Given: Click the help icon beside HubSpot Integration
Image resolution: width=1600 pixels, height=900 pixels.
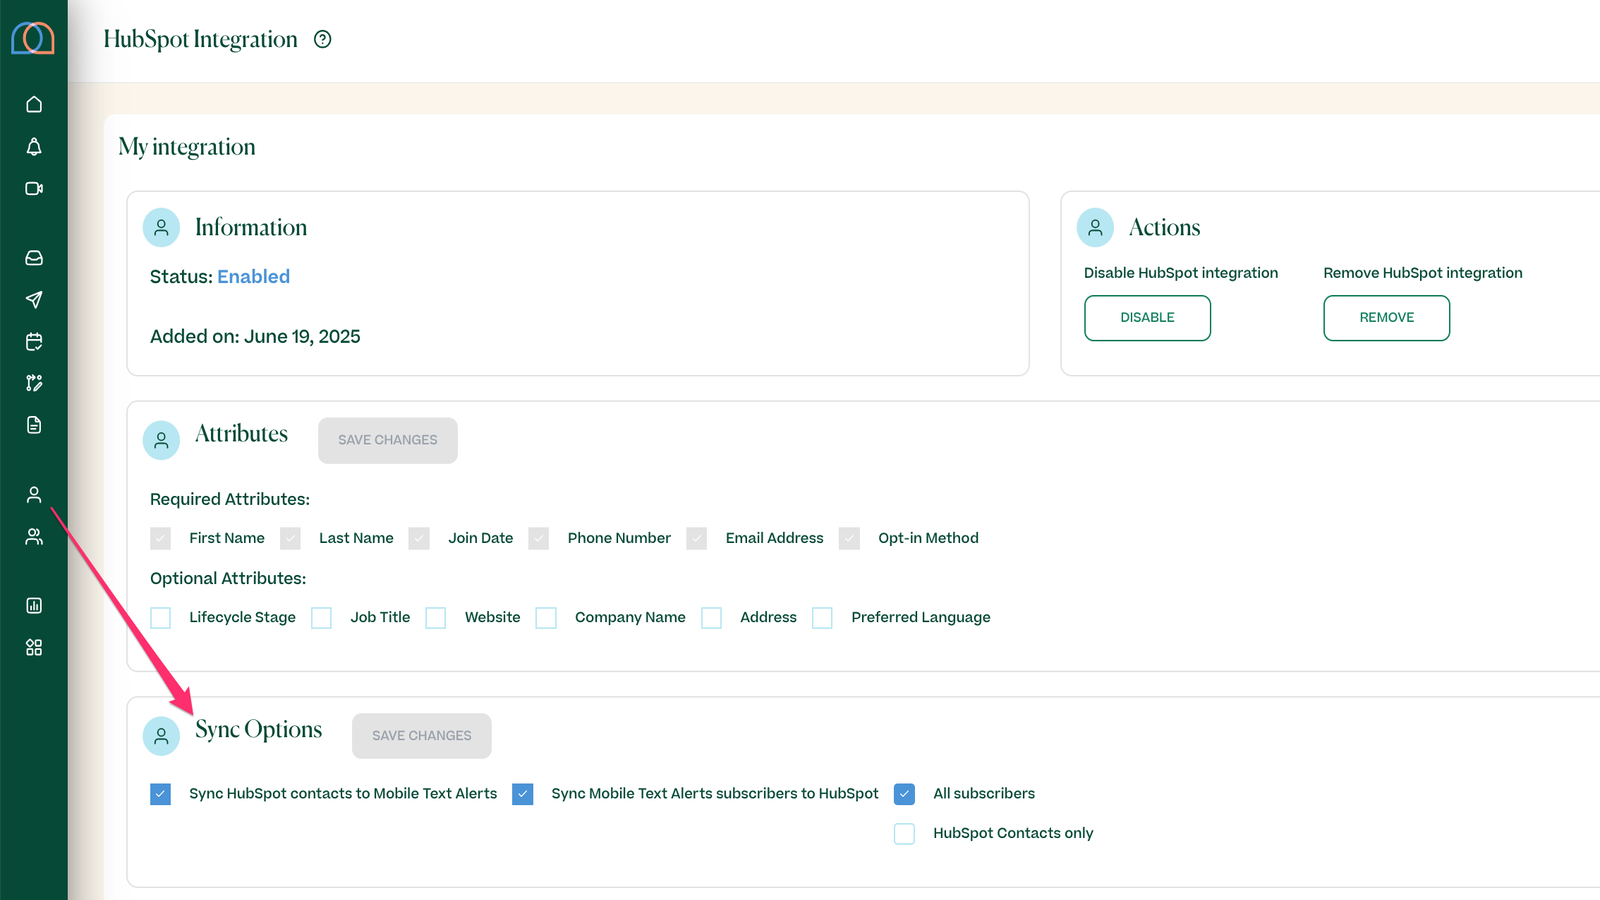Looking at the screenshot, I should 322,40.
